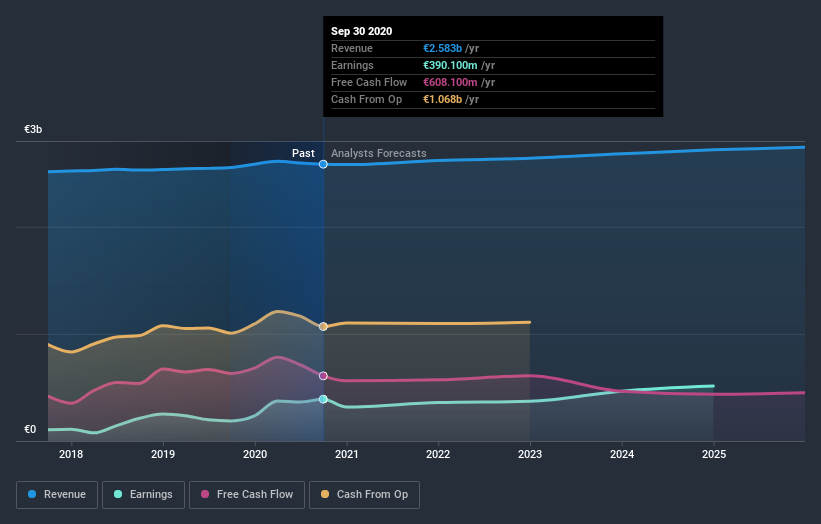Viewport: 821px width, 524px height.
Task: Click the Revenue data point marker
Action: click(323, 164)
